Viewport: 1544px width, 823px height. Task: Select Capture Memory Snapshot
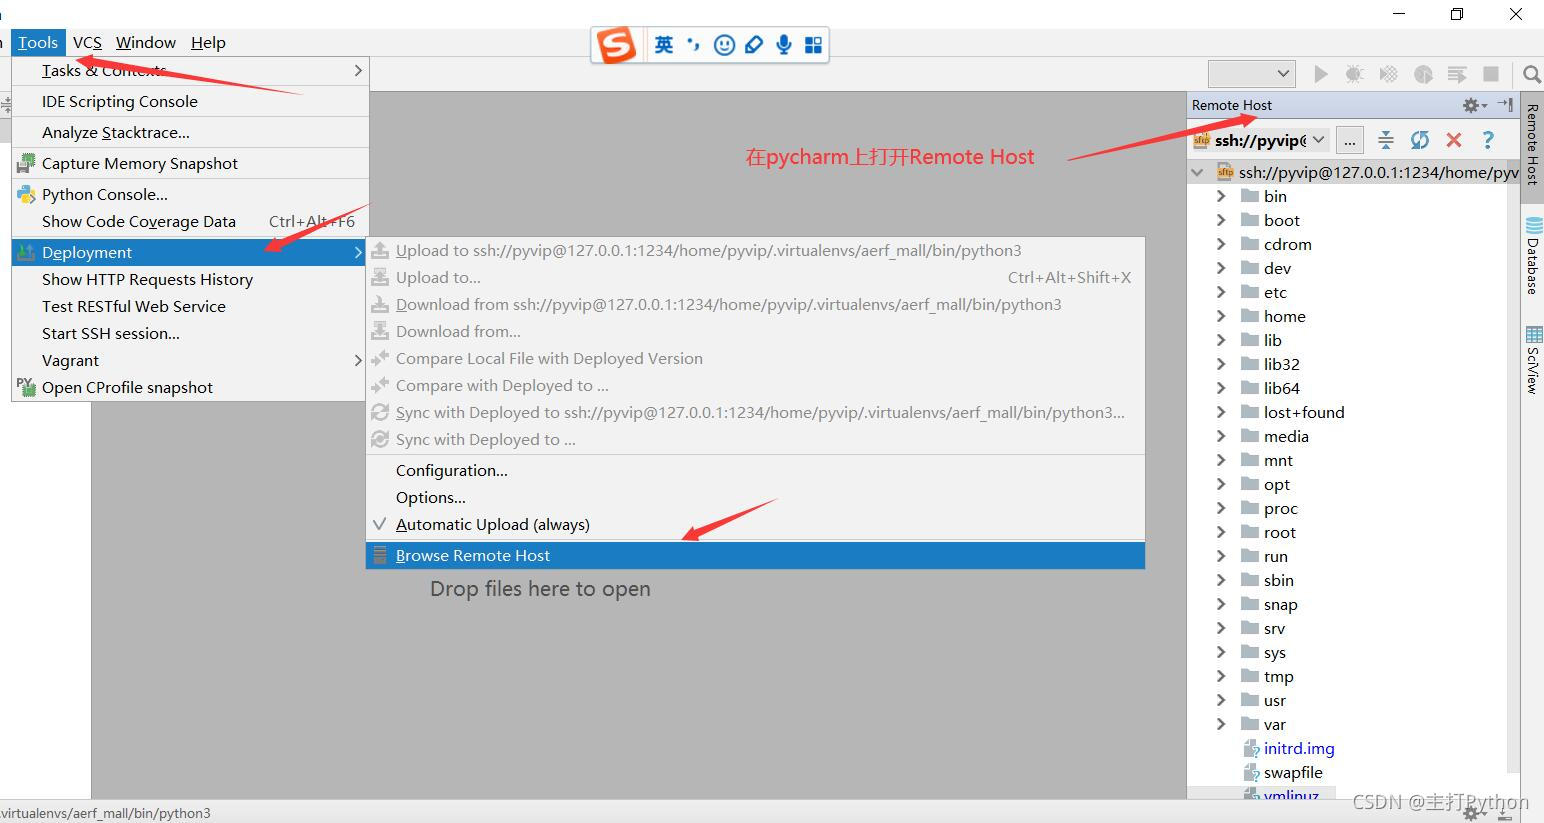pyautogui.click(x=190, y=164)
